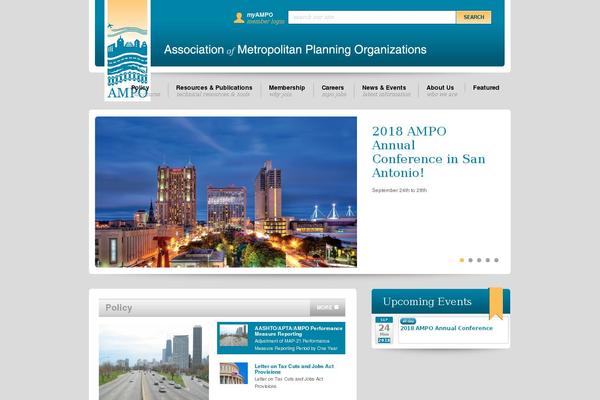This screenshot has width=600, height=400.
Task: Open the 2018 AMPO Annual Conference in San Antonio headline
Action: [429, 152]
